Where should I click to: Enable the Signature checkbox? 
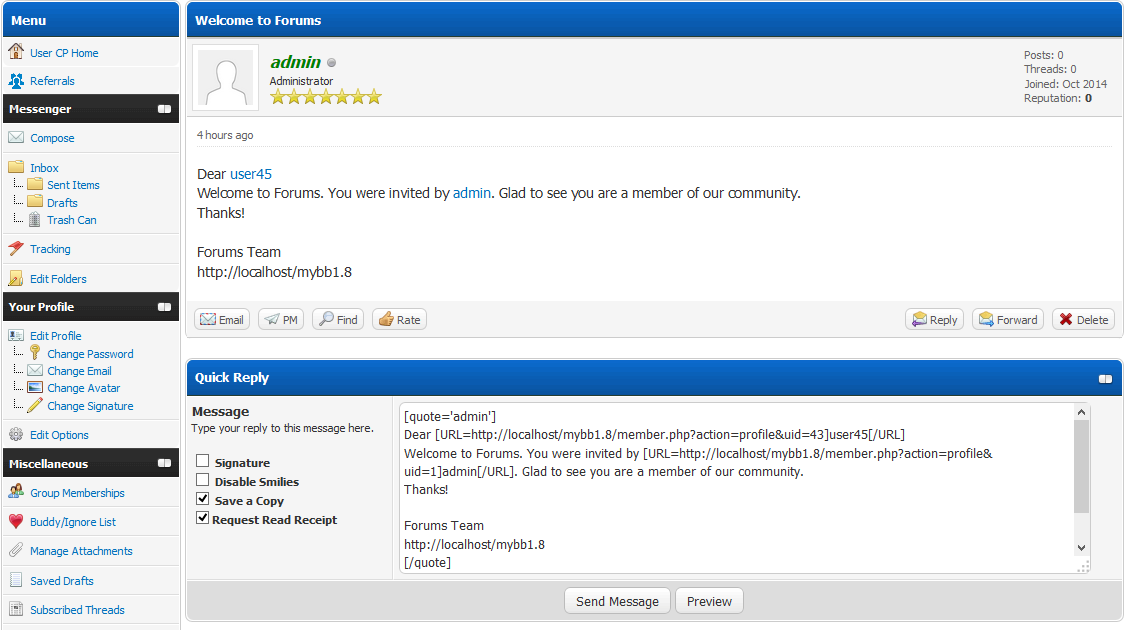point(203,462)
